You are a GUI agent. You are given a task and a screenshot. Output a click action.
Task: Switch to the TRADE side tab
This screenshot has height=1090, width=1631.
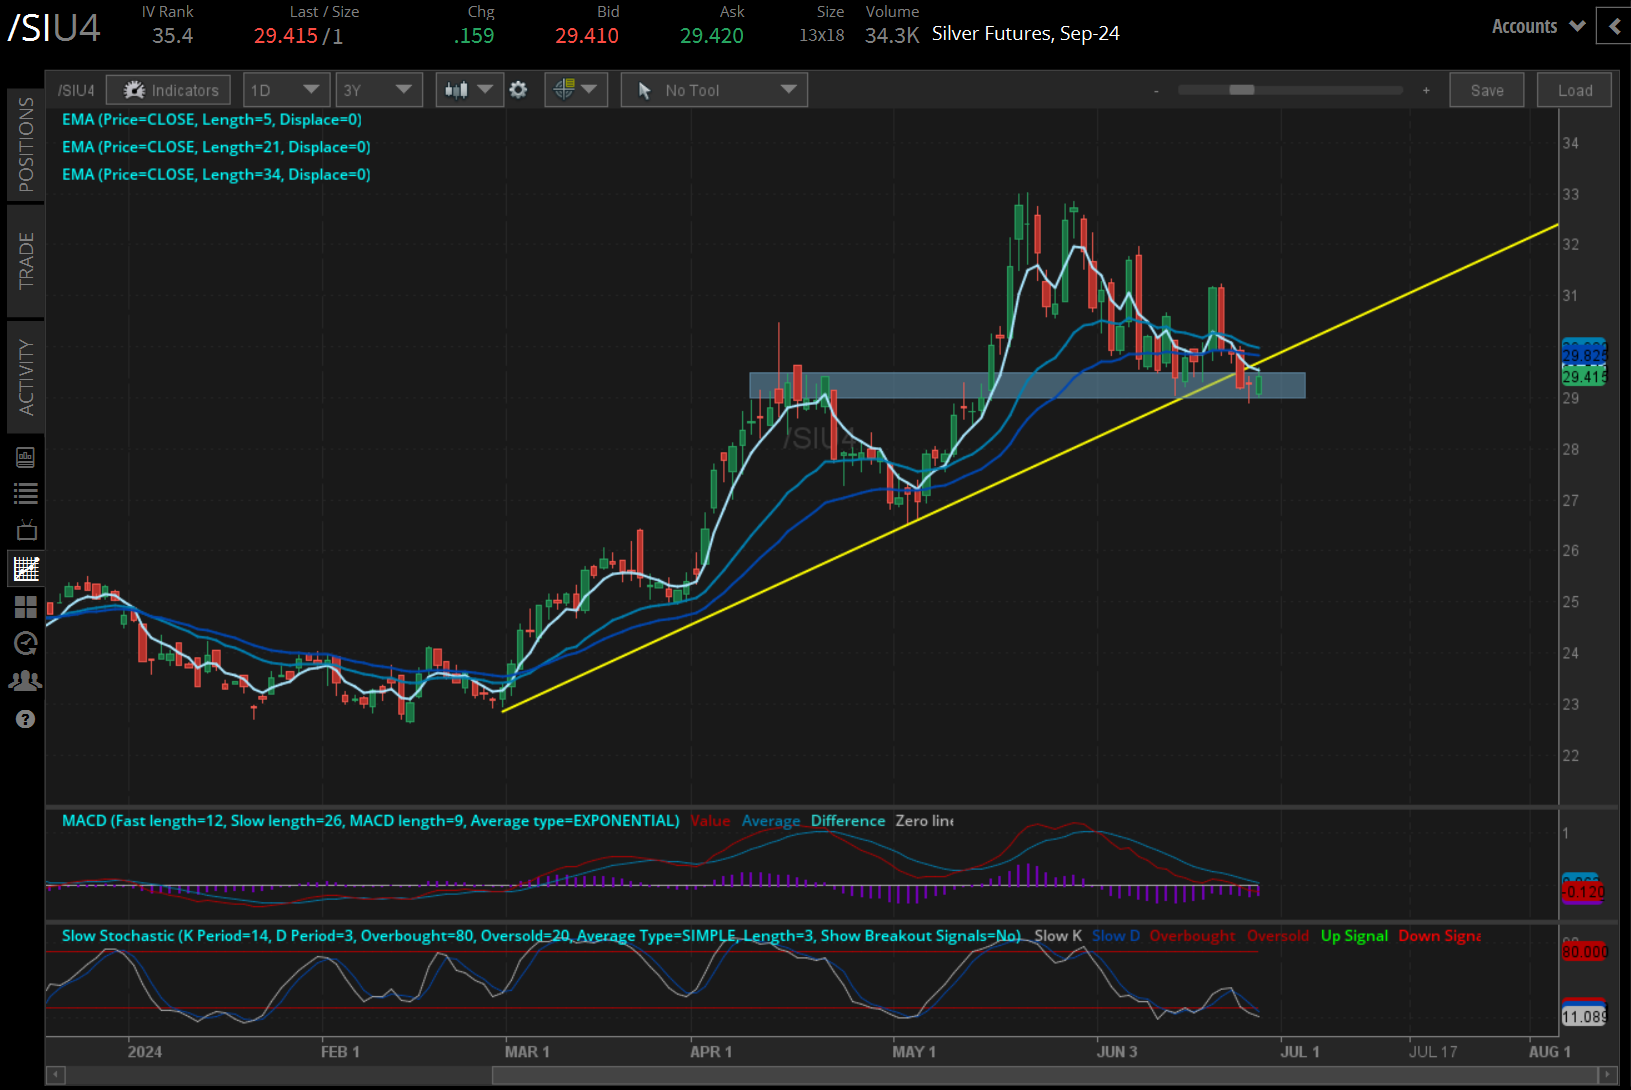pyautogui.click(x=26, y=261)
